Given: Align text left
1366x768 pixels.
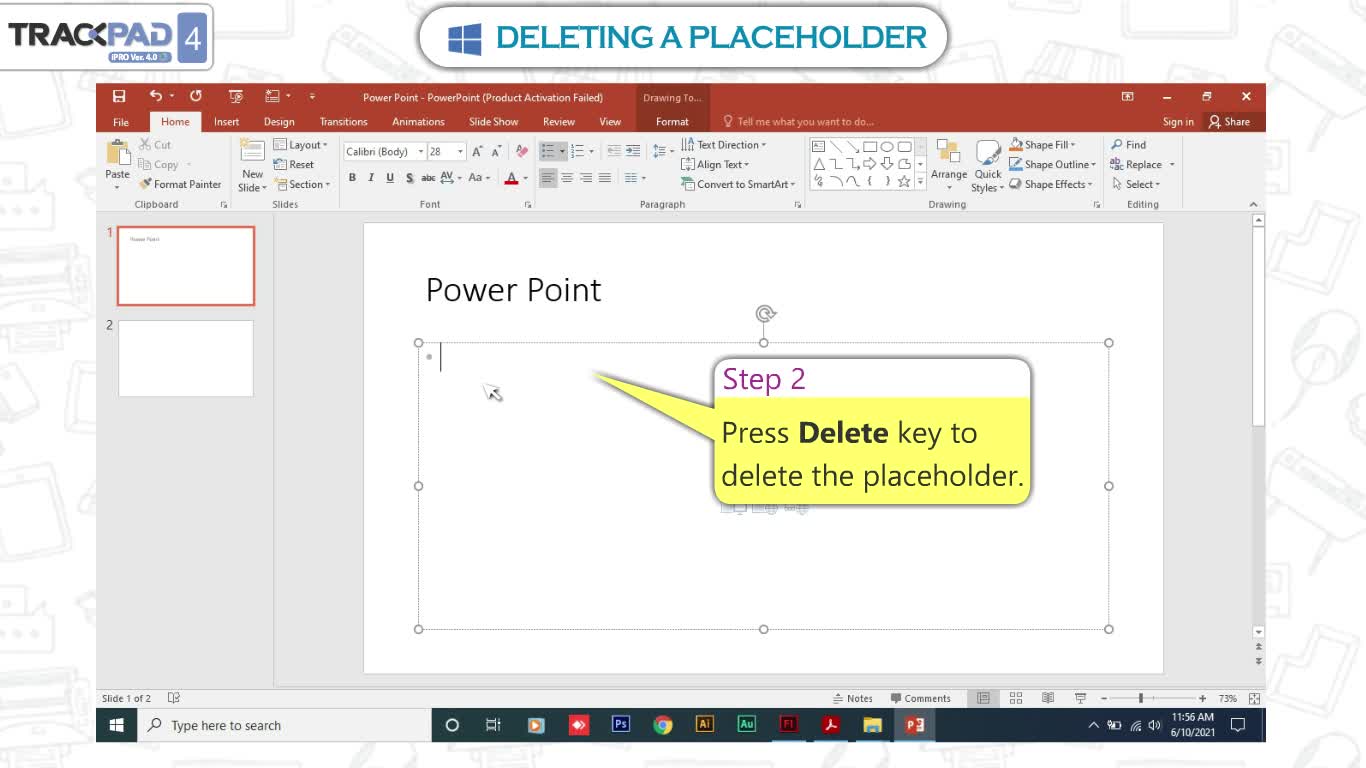Looking at the screenshot, I should point(548,178).
